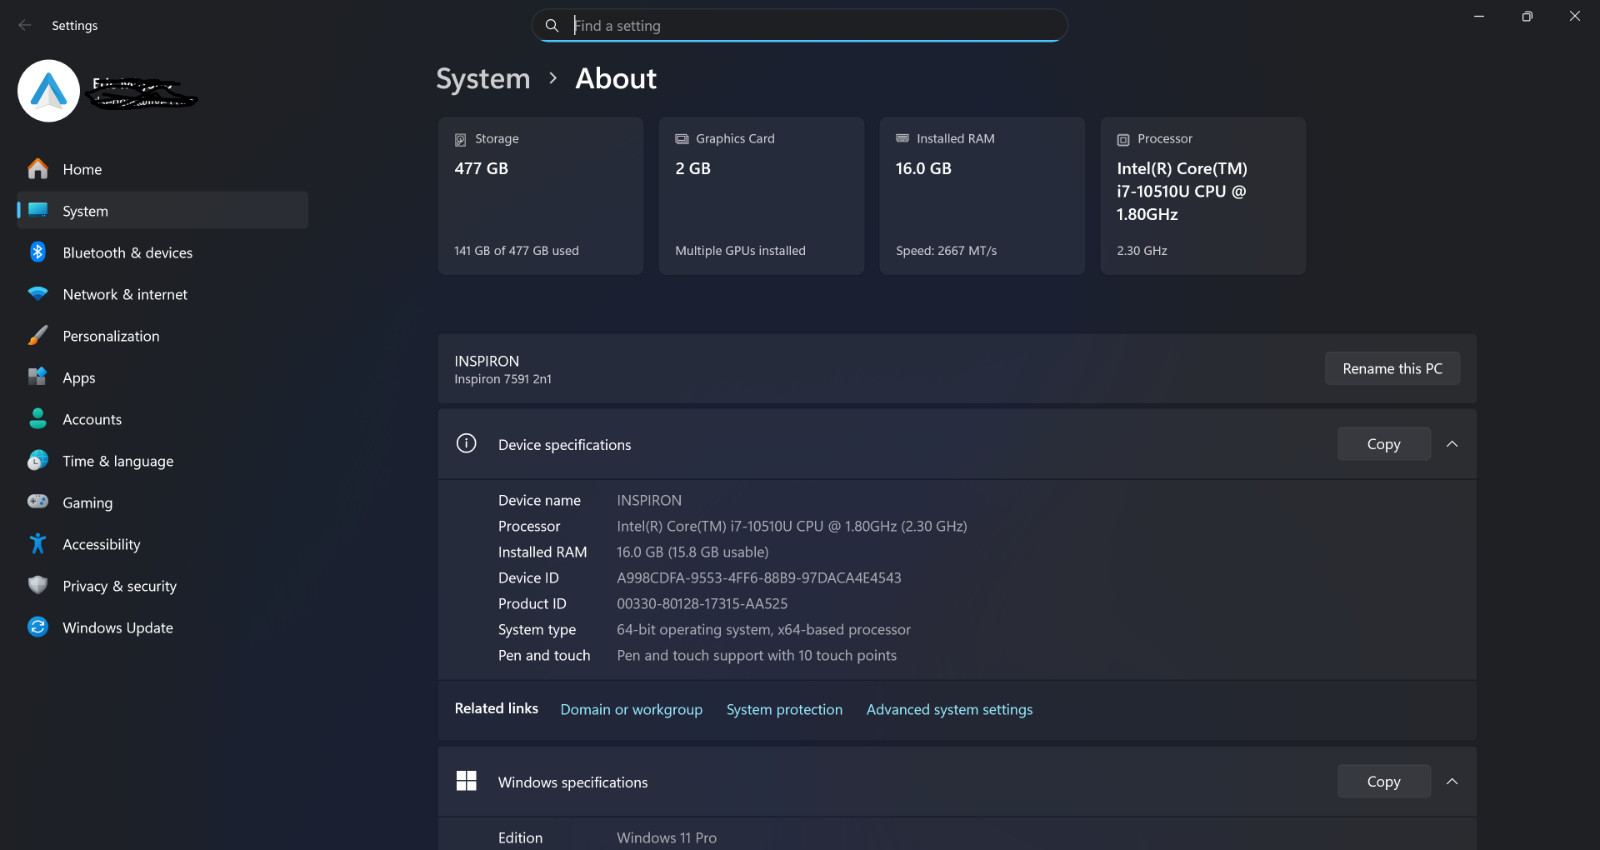Open the Processor info card
This screenshot has height=850, width=1600.
[x=1203, y=195]
